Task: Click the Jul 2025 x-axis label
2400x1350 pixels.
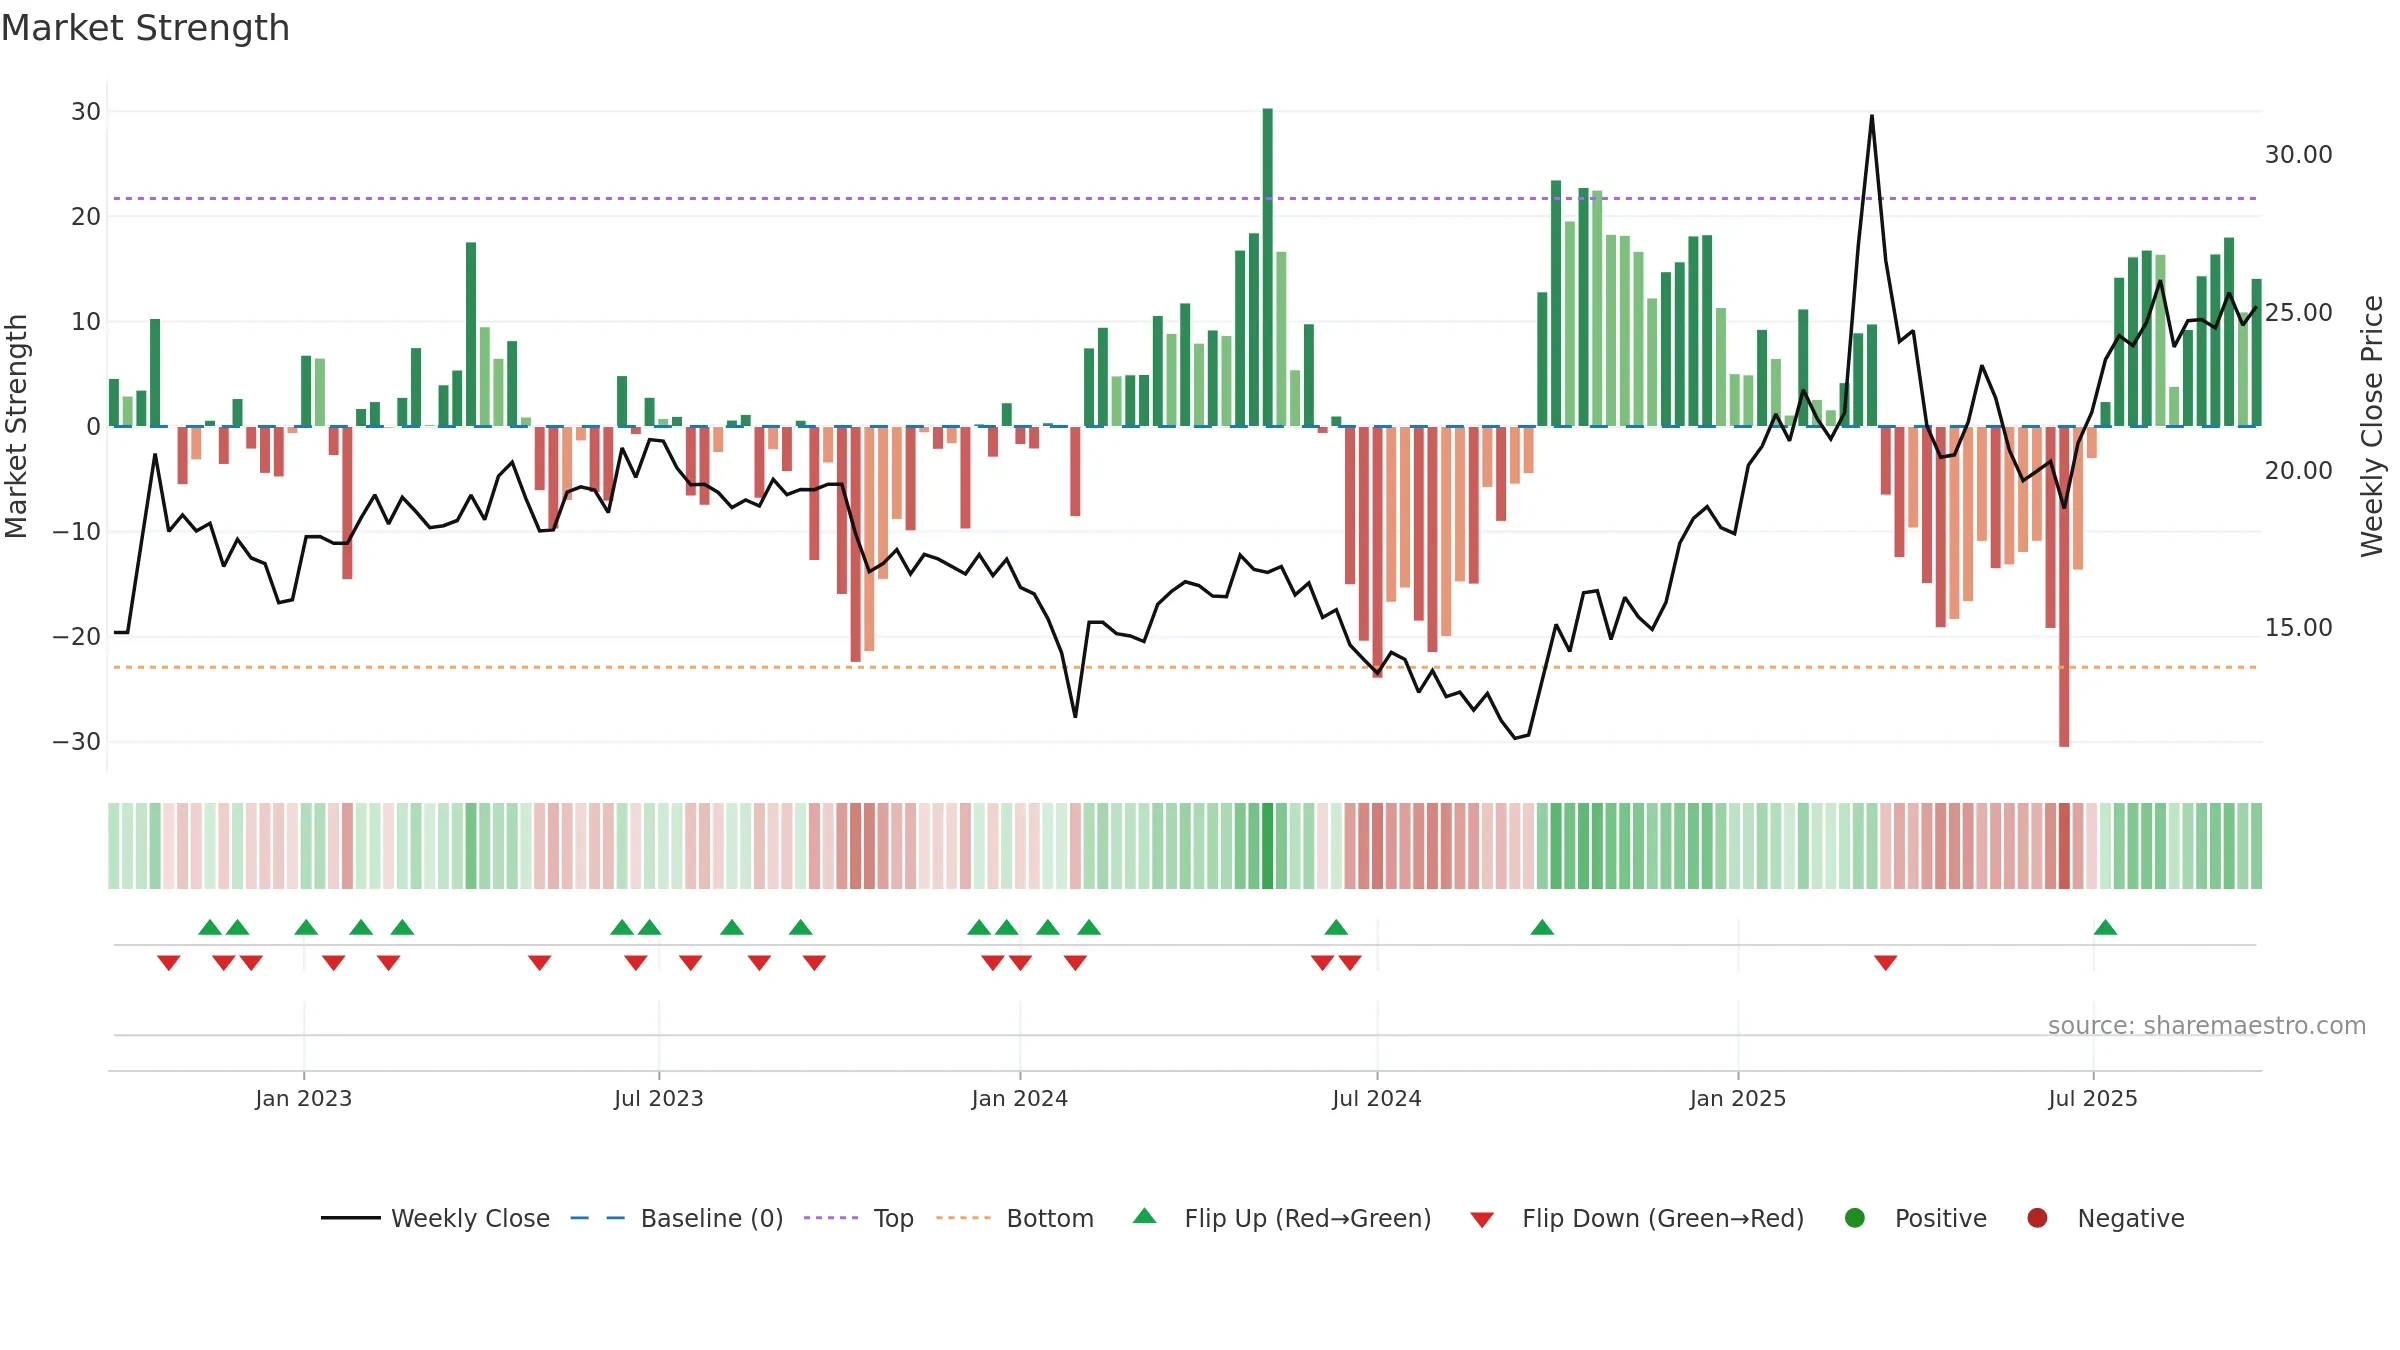Action: tap(2093, 1098)
